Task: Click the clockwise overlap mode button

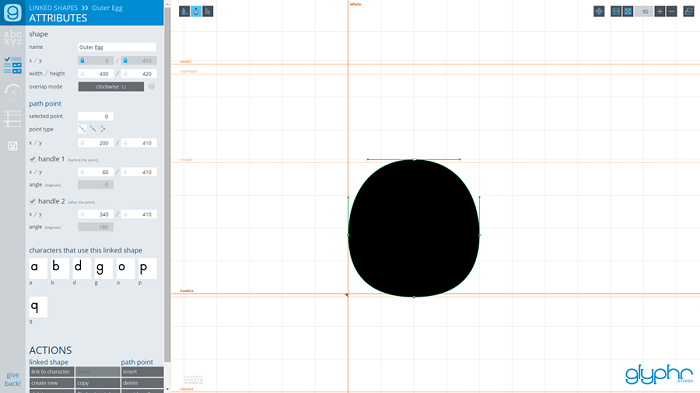Action: [x=111, y=87]
